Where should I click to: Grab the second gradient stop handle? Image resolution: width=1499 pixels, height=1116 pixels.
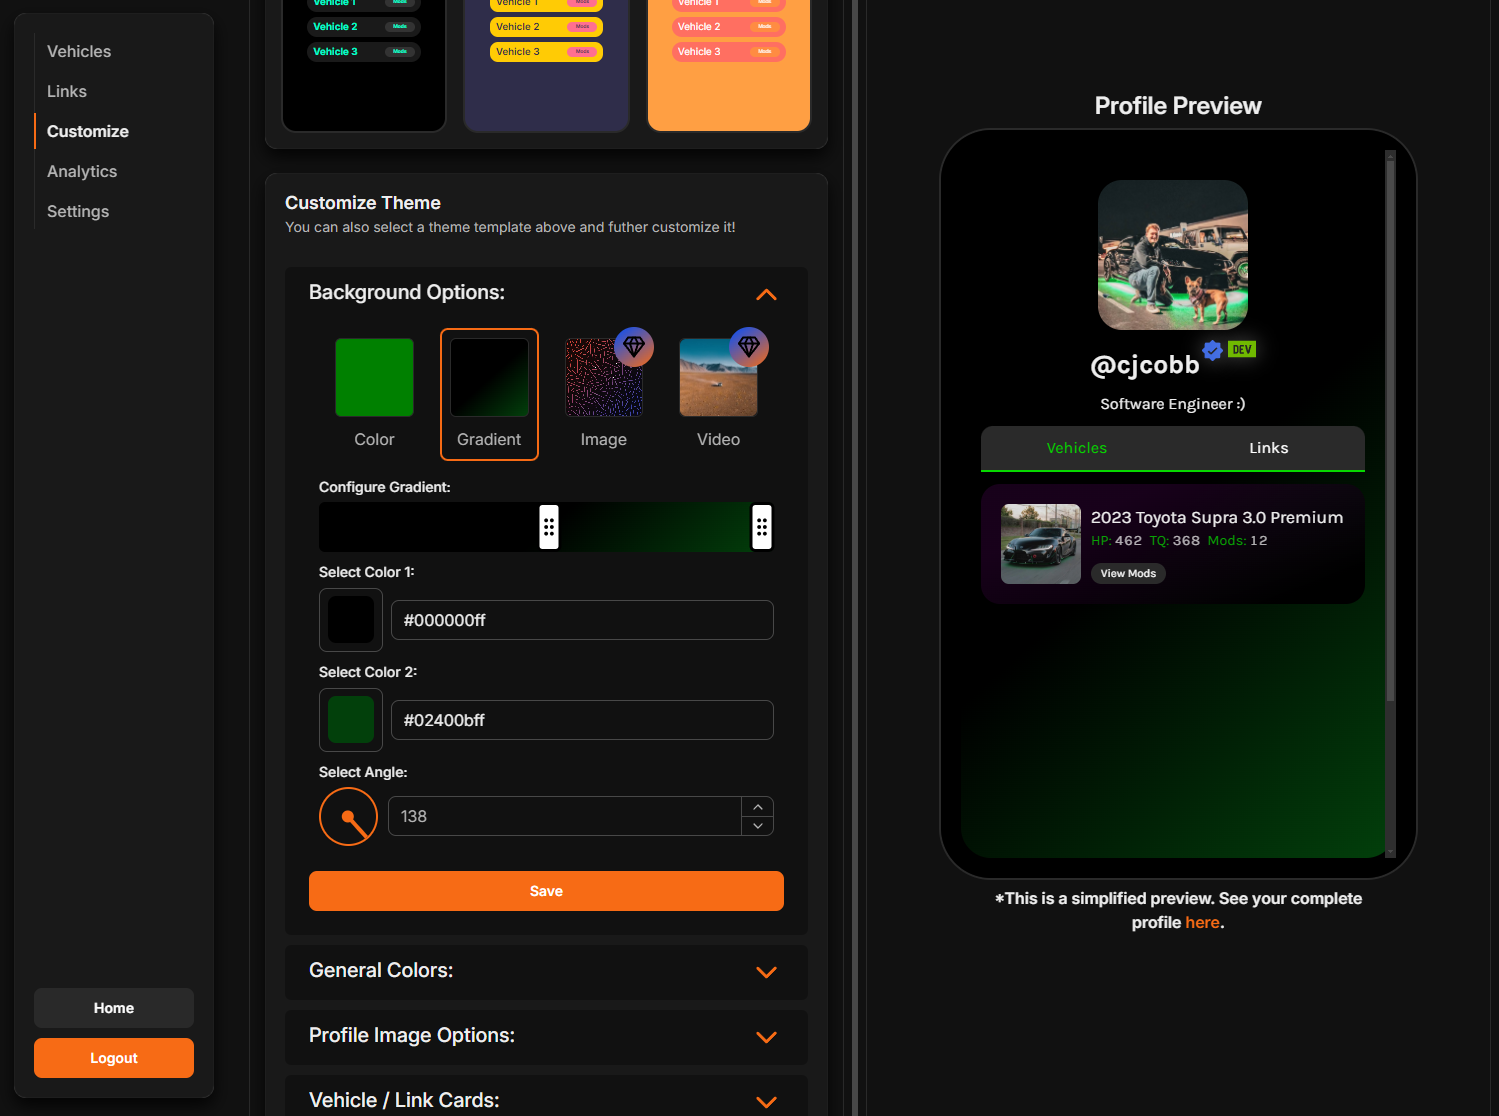click(x=762, y=527)
